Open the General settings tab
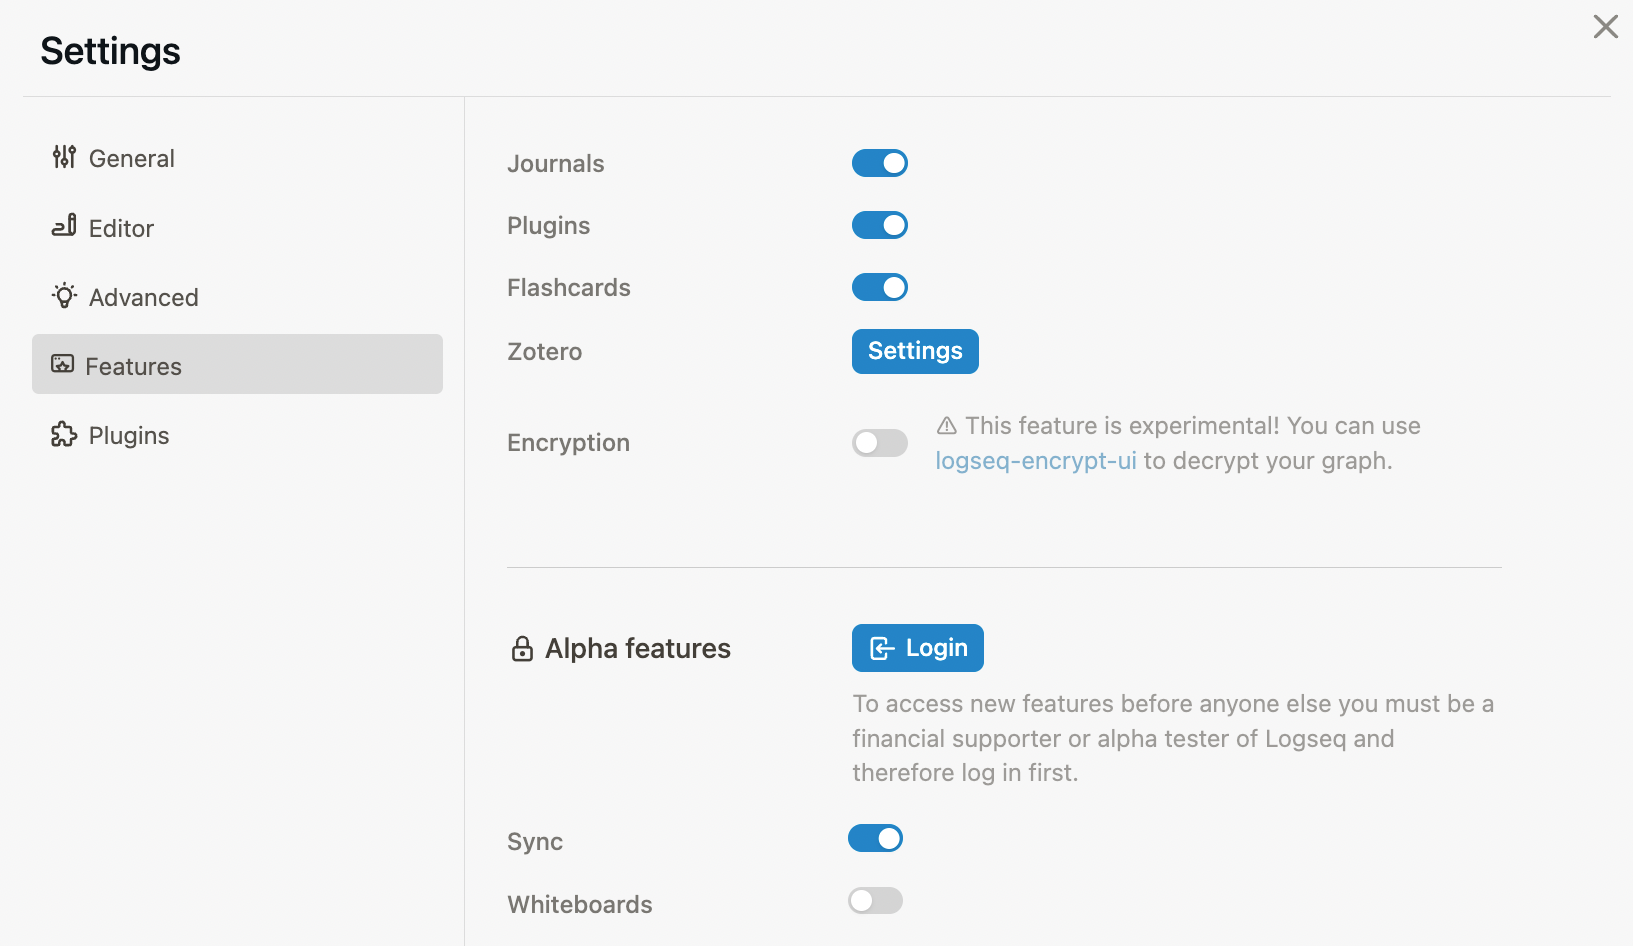The image size is (1633, 946). click(237, 158)
